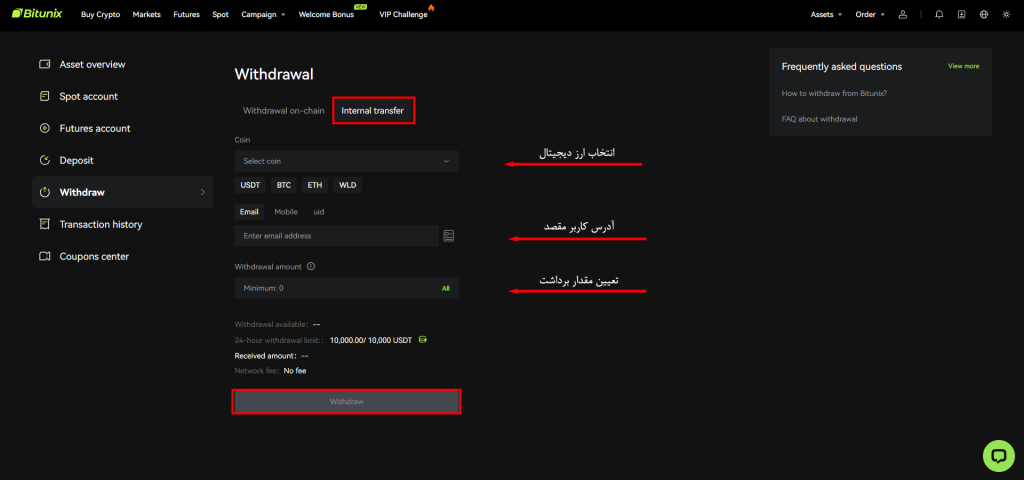Open View more FAQ link
This screenshot has width=1024, height=480.
tap(963, 67)
